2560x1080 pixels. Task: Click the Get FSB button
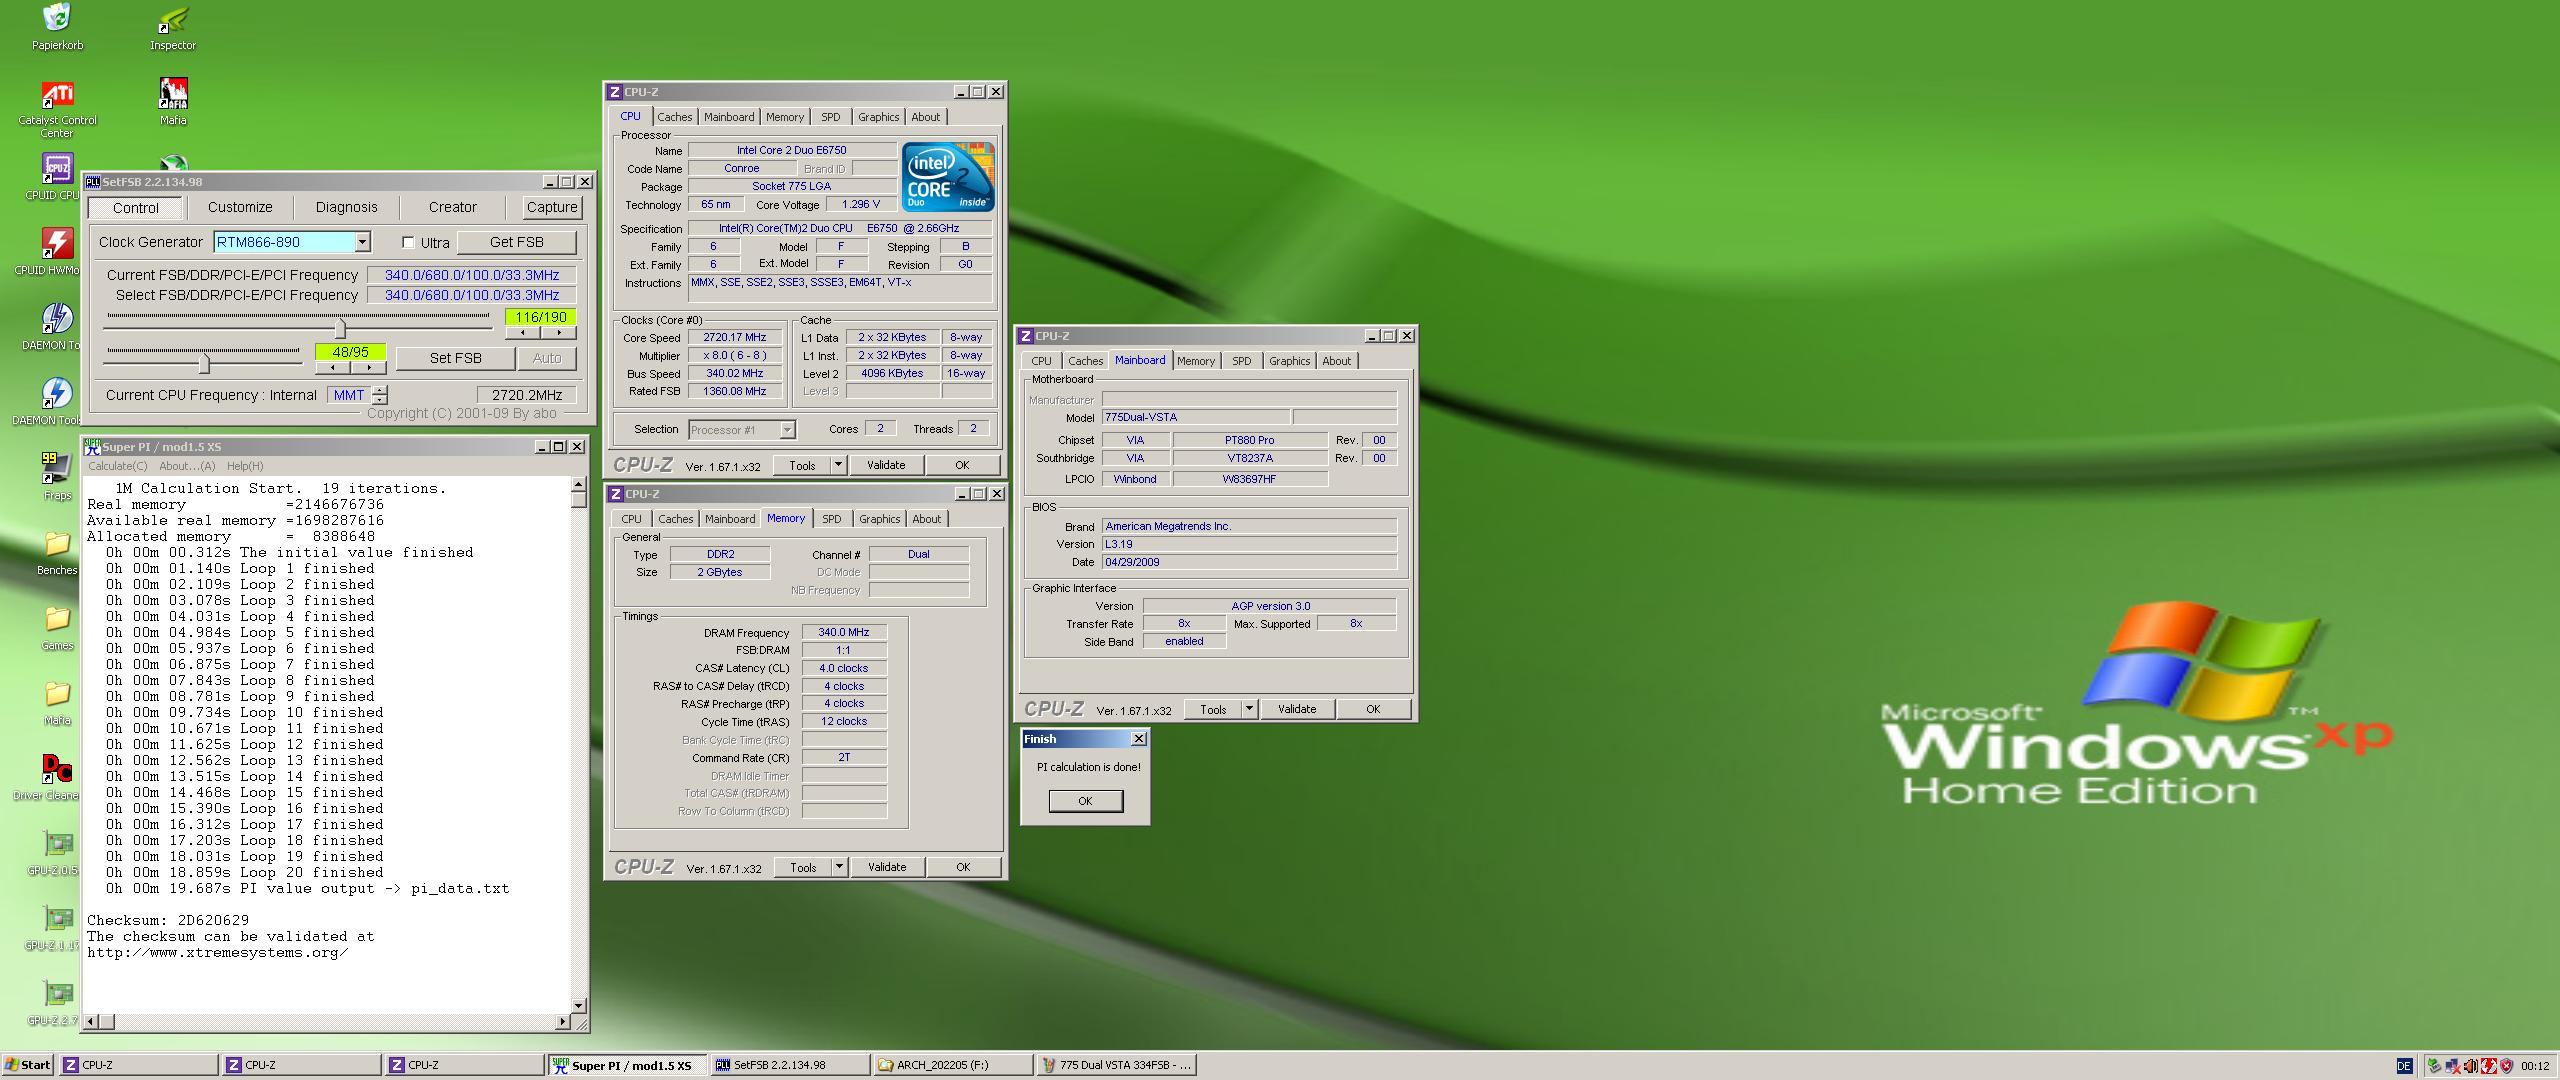516,242
